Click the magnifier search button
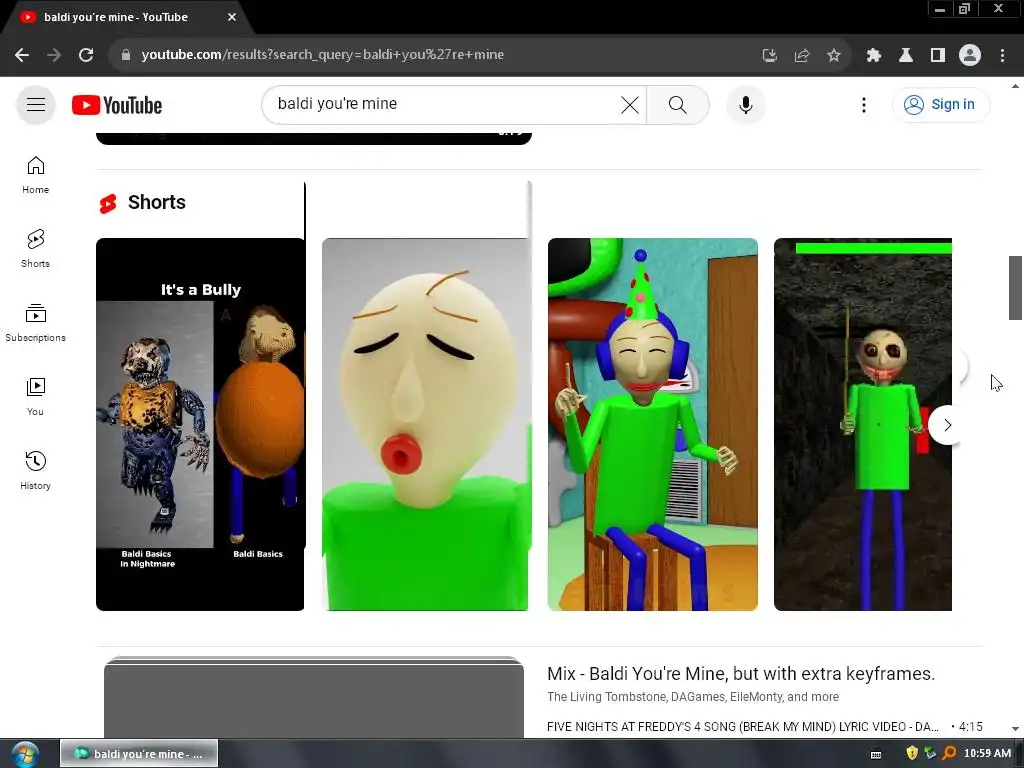 (x=677, y=104)
